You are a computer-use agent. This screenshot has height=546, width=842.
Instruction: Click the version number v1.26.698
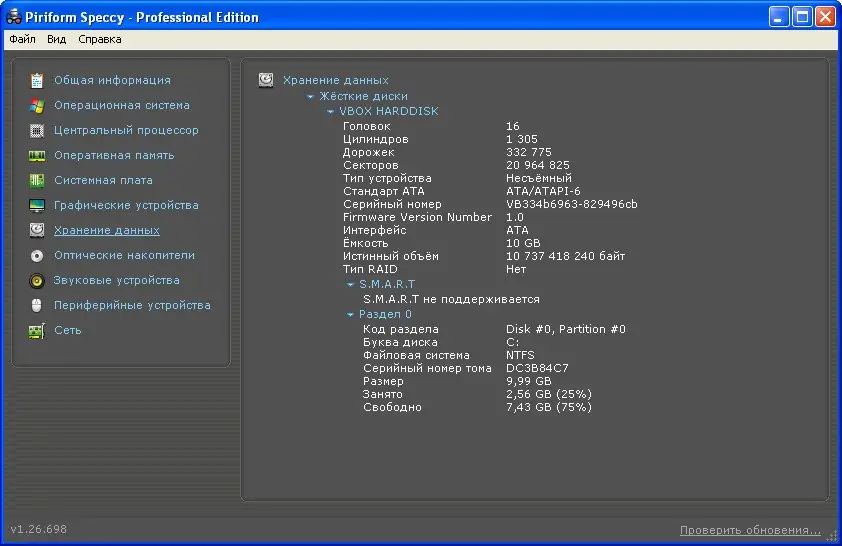click(39, 529)
